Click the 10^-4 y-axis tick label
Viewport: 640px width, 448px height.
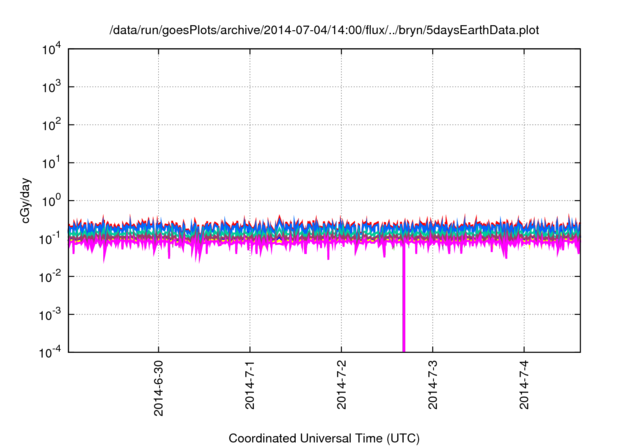51,352
